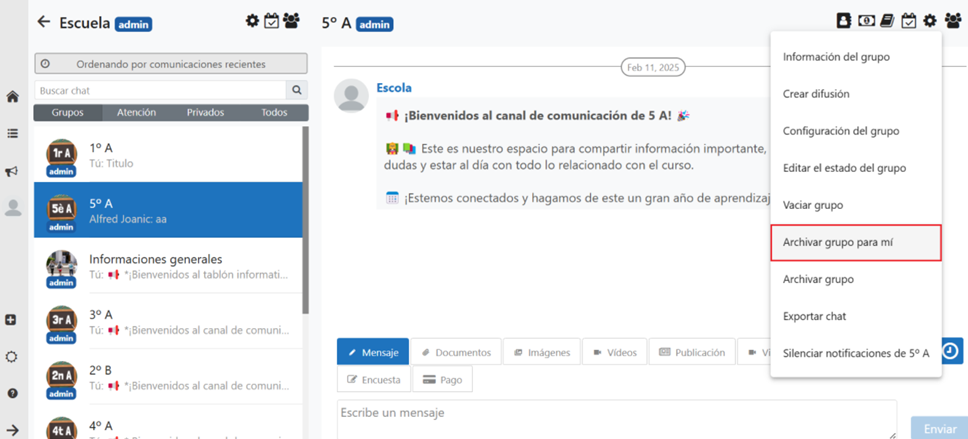Open Escuela settings gear menu

(252, 21)
